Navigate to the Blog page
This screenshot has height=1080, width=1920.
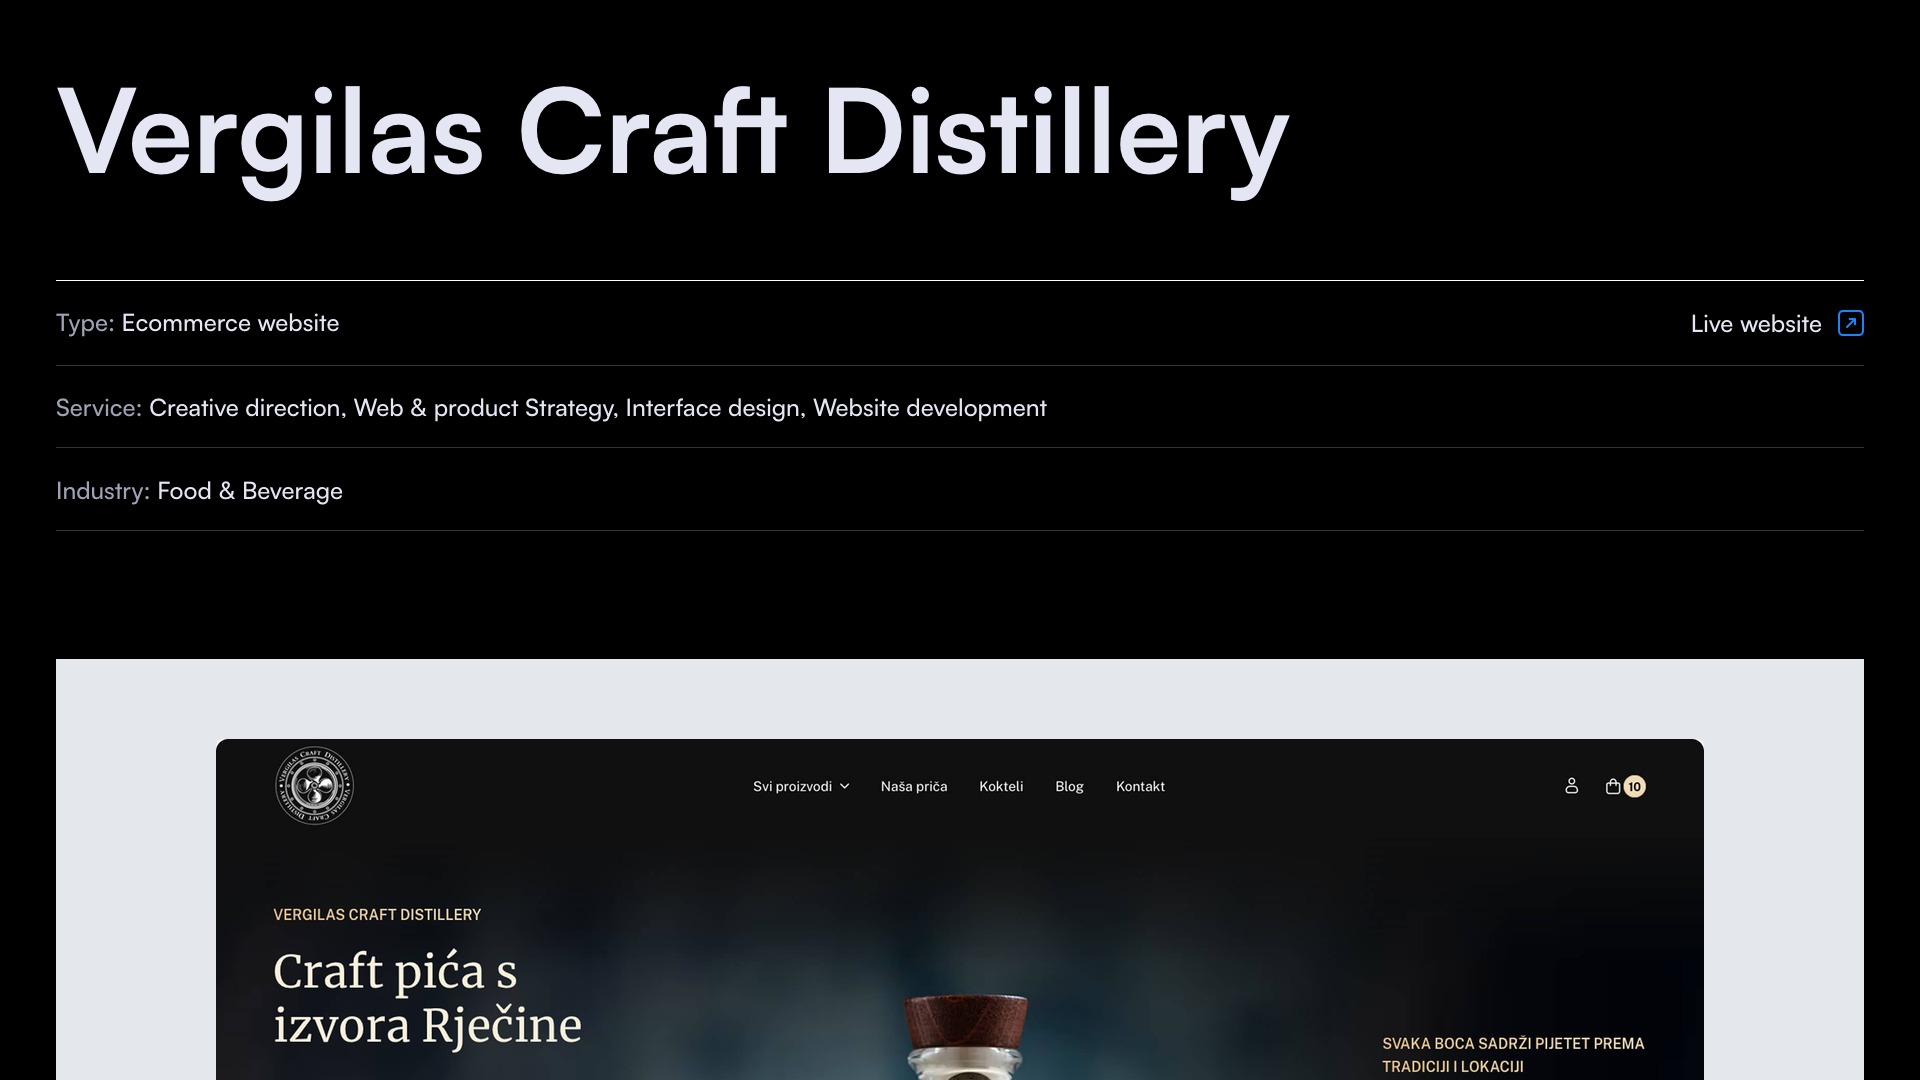coord(1069,786)
